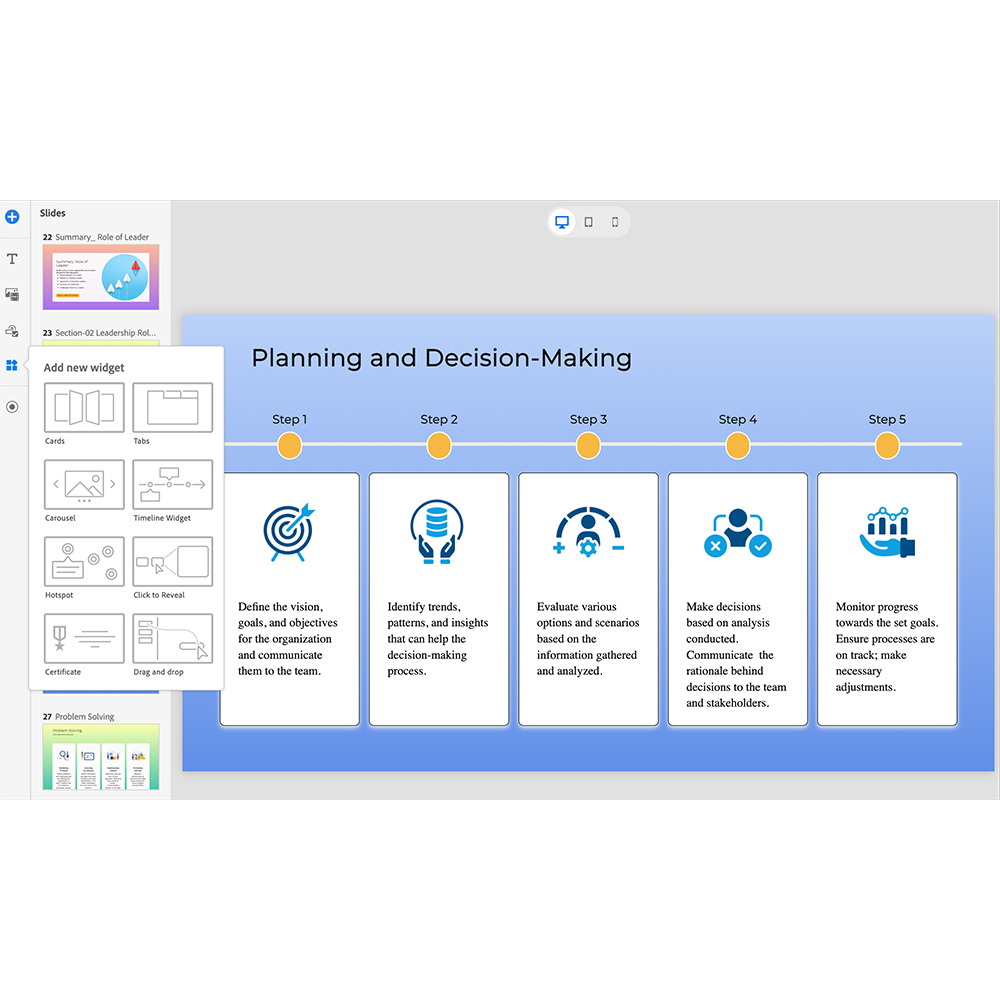Insert the Tabs widget
Viewport: 1000px width, 1000px height.
173,408
